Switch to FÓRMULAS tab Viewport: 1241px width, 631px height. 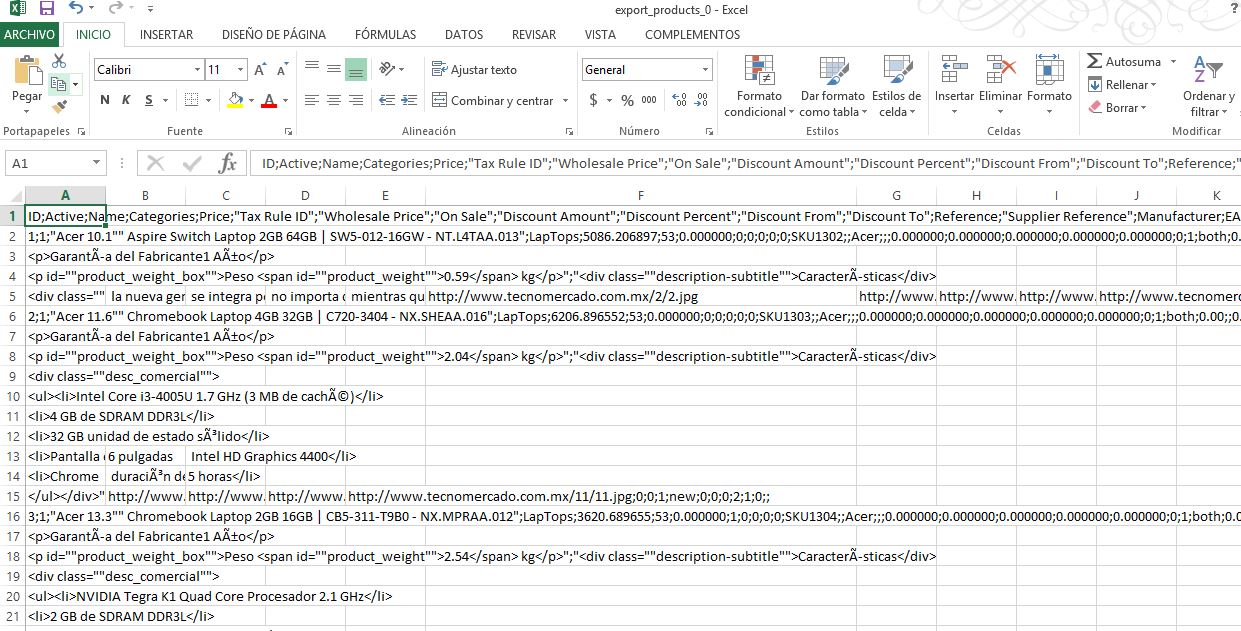pyautogui.click(x=385, y=34)
